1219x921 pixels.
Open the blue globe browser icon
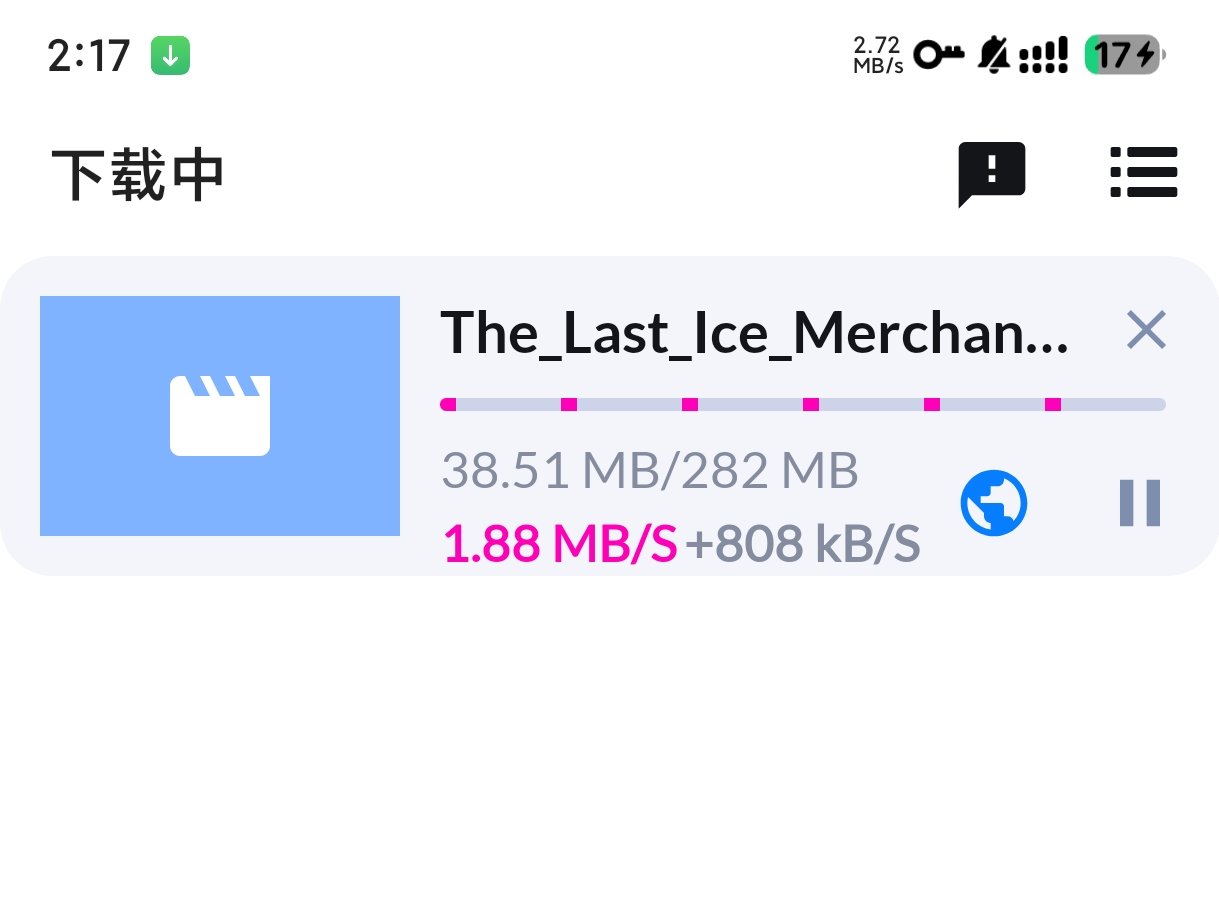[994, 503]
